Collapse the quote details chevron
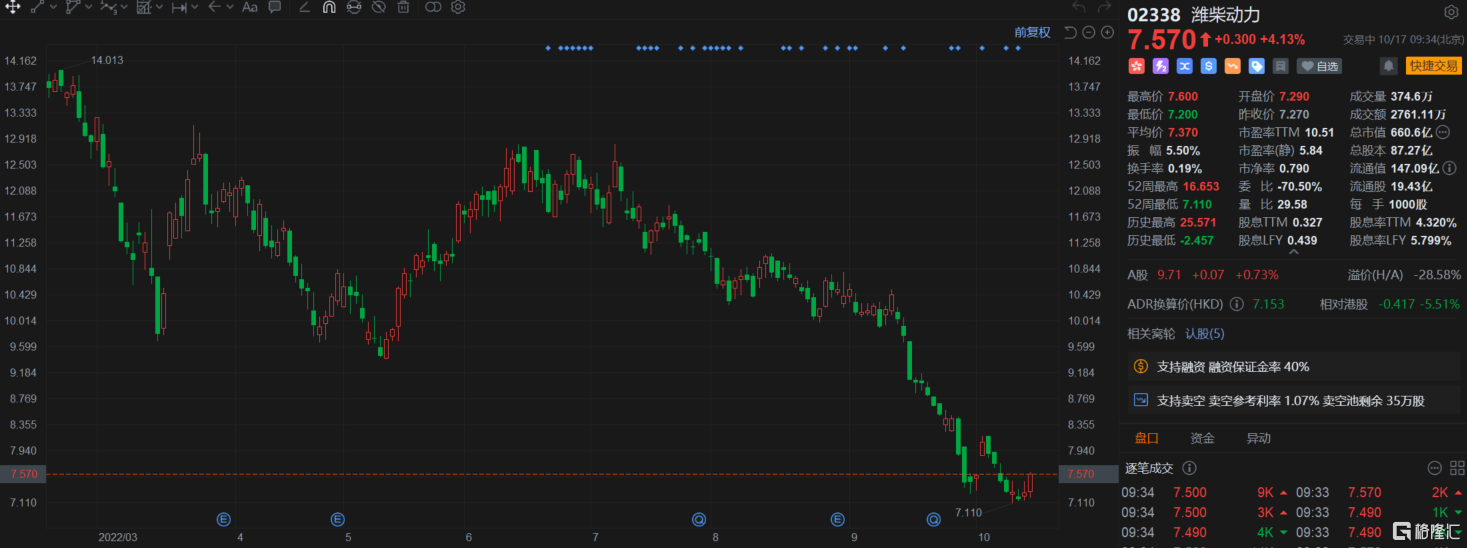This screenshot has width=1467, height=548. pos(1293,253)
